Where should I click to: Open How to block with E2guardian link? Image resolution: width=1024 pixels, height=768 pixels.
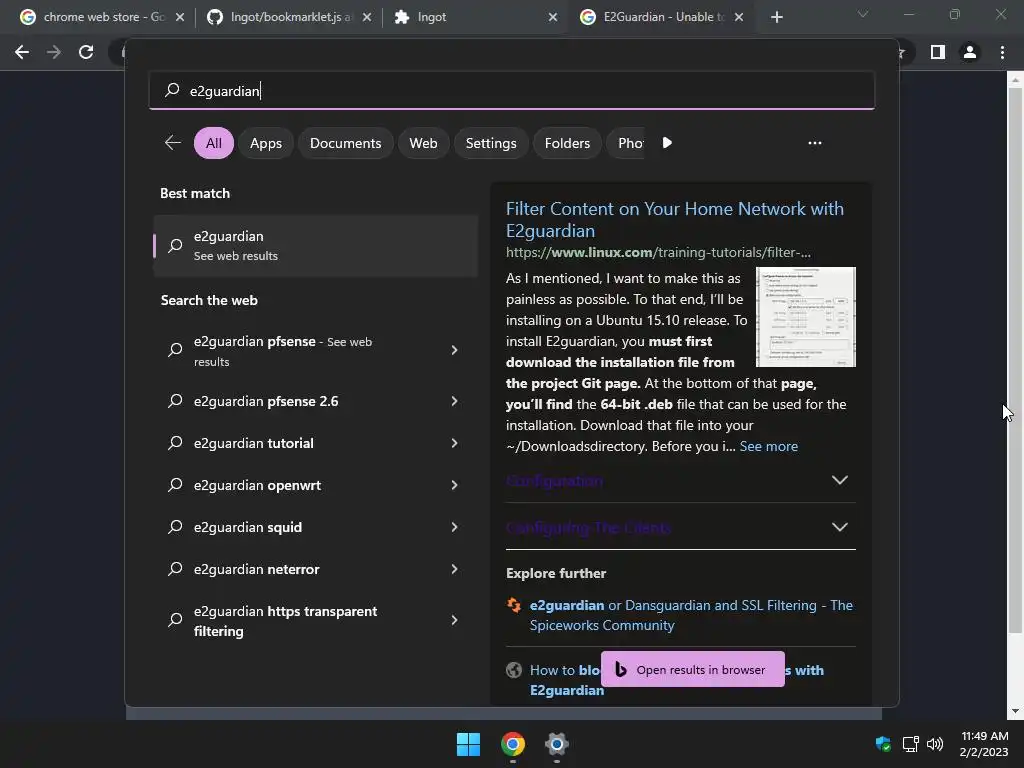coord(677,680)
